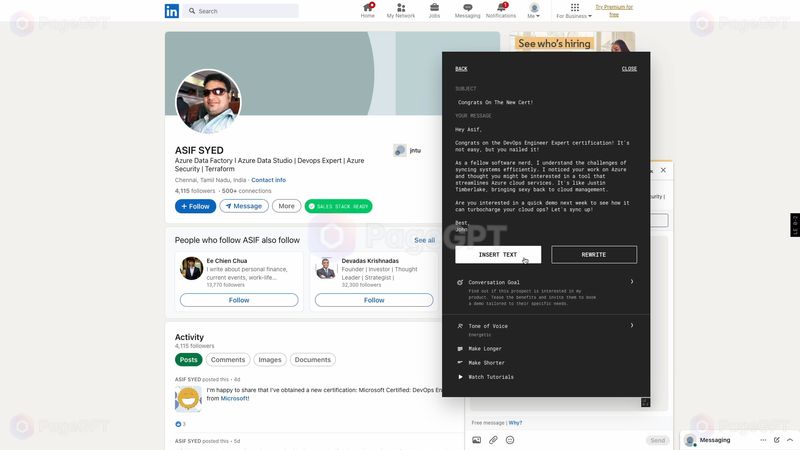Attach an image with the picture icon
The image size is (800, 450).
click(x=477, y=440)
